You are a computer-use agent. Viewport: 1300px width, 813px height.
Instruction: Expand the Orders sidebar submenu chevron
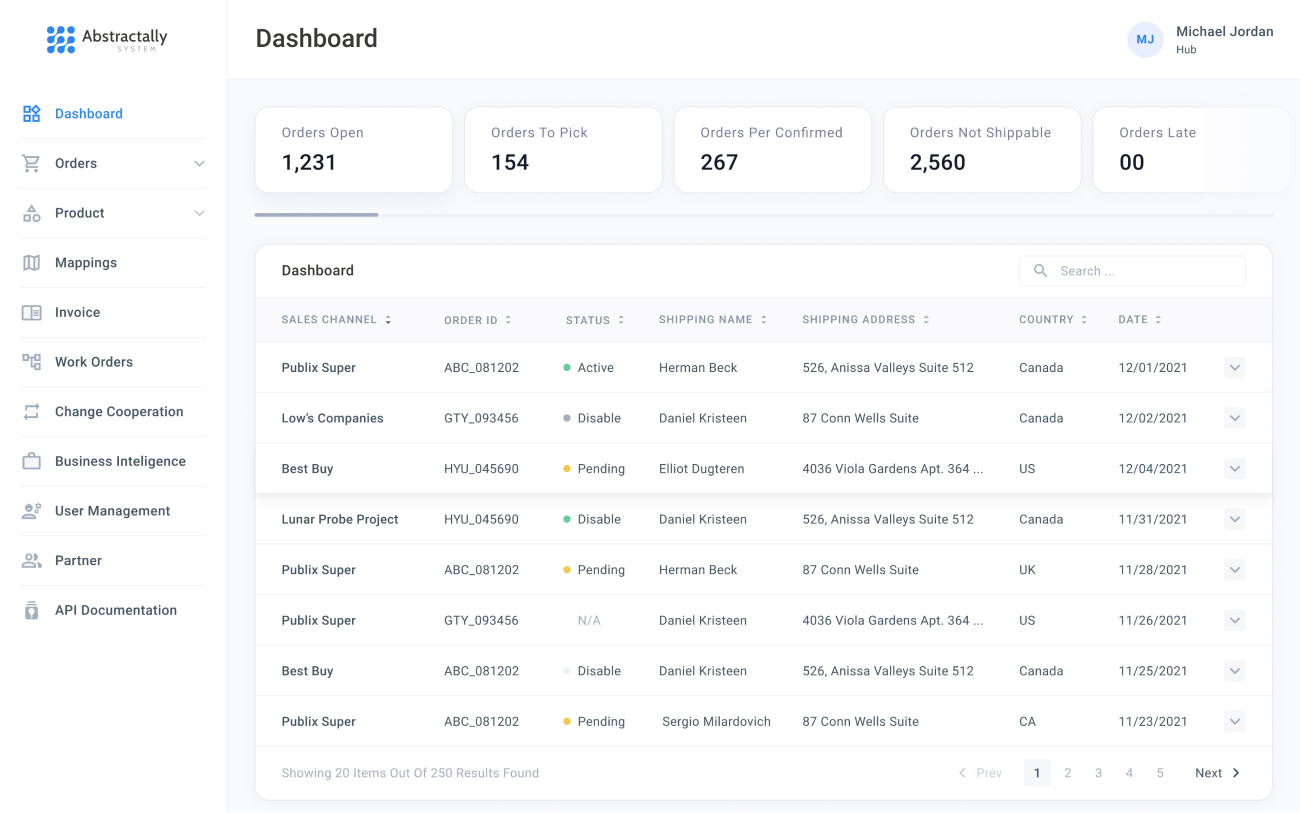199,164
